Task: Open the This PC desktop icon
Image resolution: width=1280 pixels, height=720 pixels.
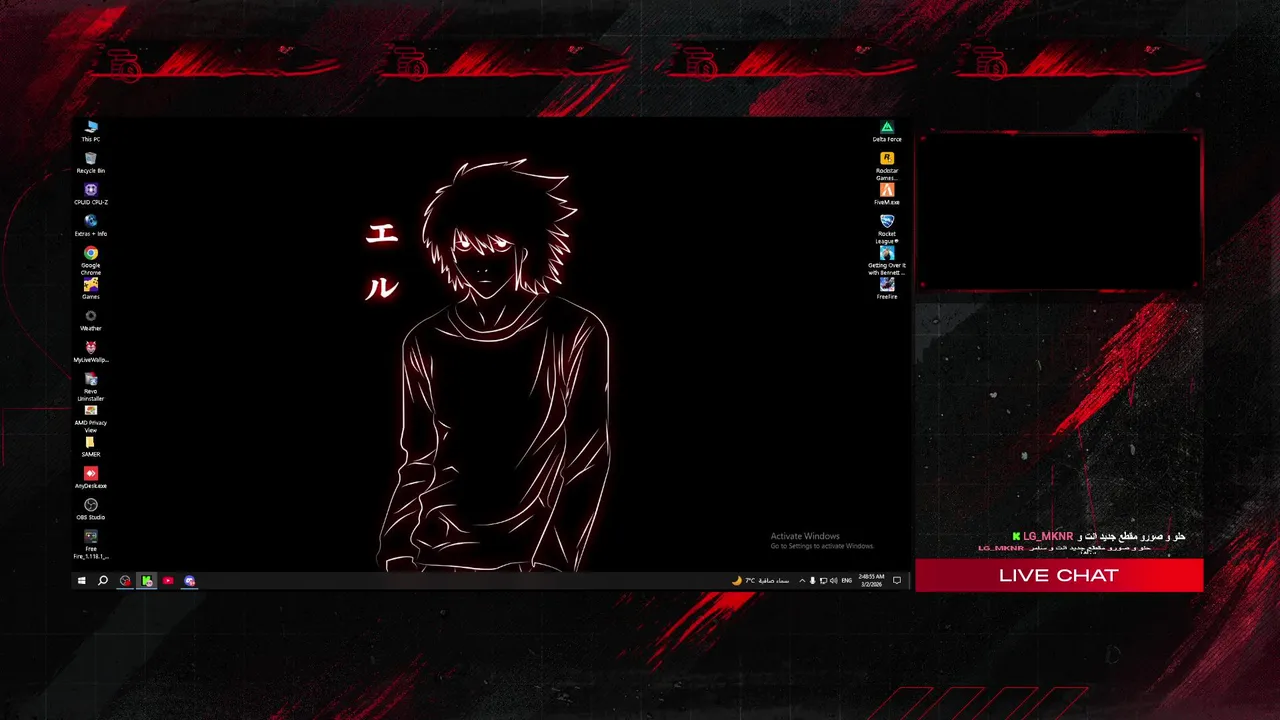Action: (91, 131)
